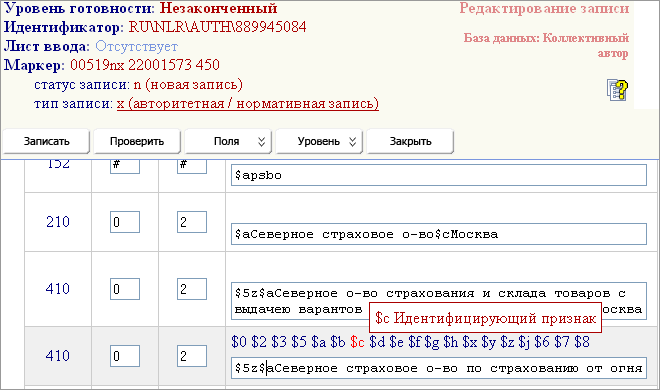Click the Закрыть button
This screenshot has width=660, height=390.
[x=410, y=141]
